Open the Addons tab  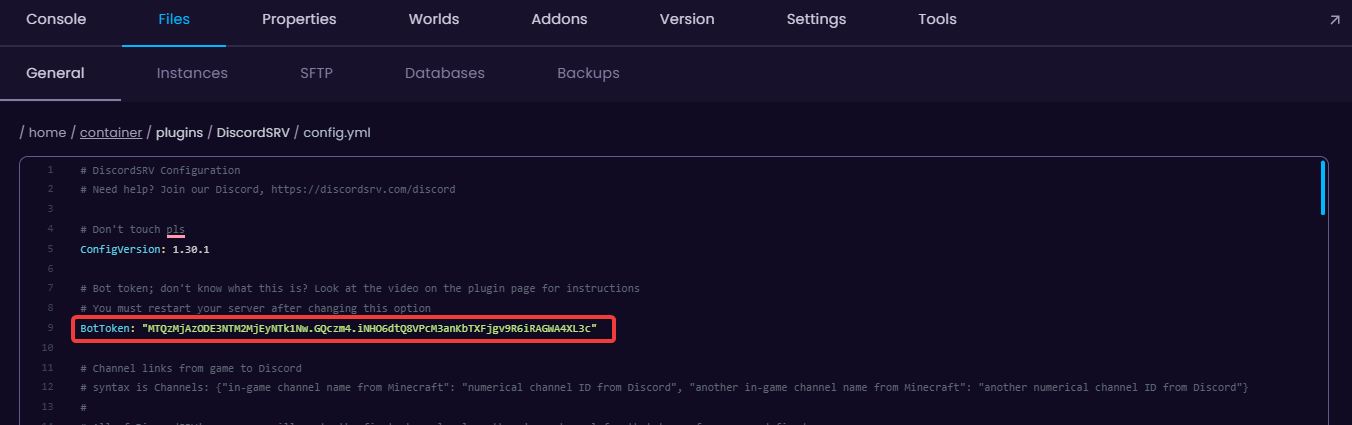pos(559,19)
